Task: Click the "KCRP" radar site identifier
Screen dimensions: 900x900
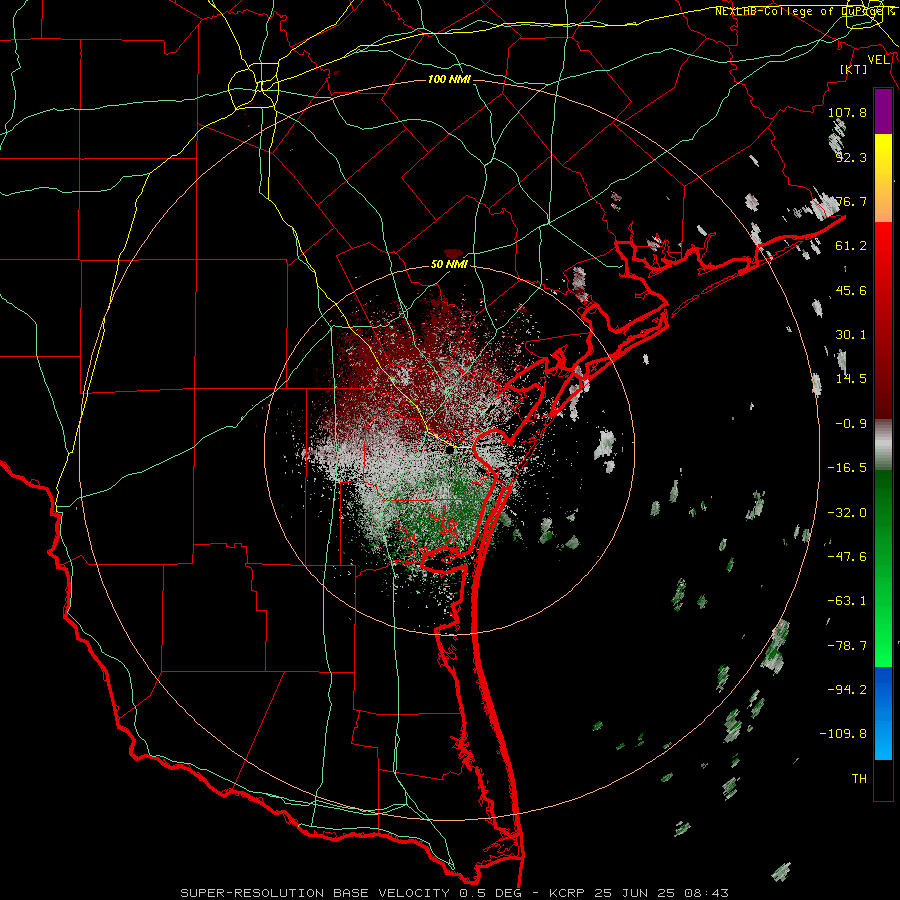Action: 567,893
